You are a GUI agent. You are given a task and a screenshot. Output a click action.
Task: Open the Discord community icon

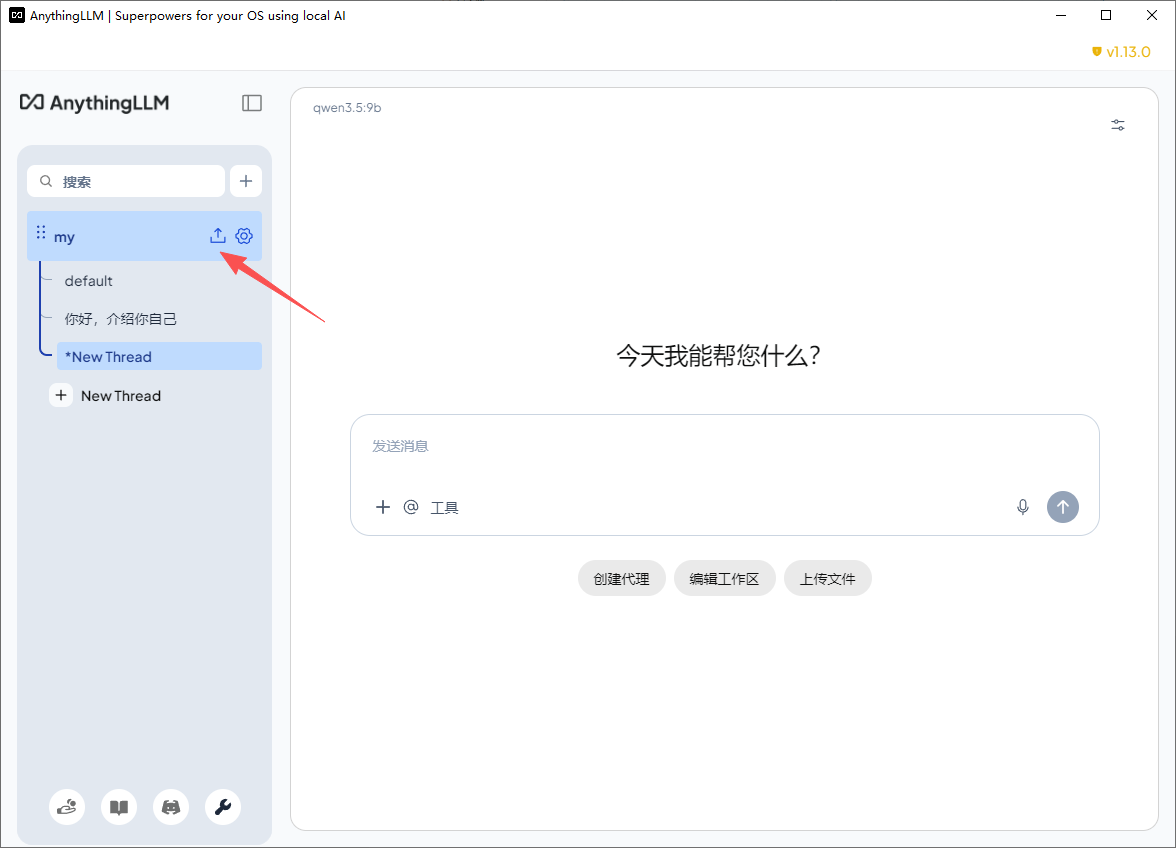point(171,807)
